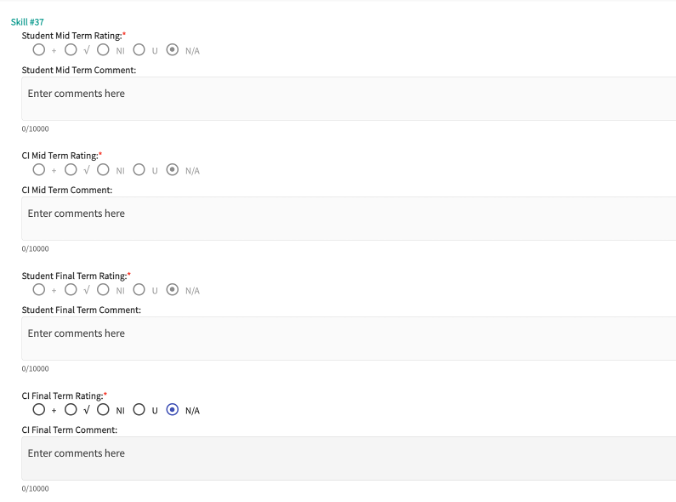
Task: Select '+' for Student Final Term Rating
Action: click(x=38, y=289)
